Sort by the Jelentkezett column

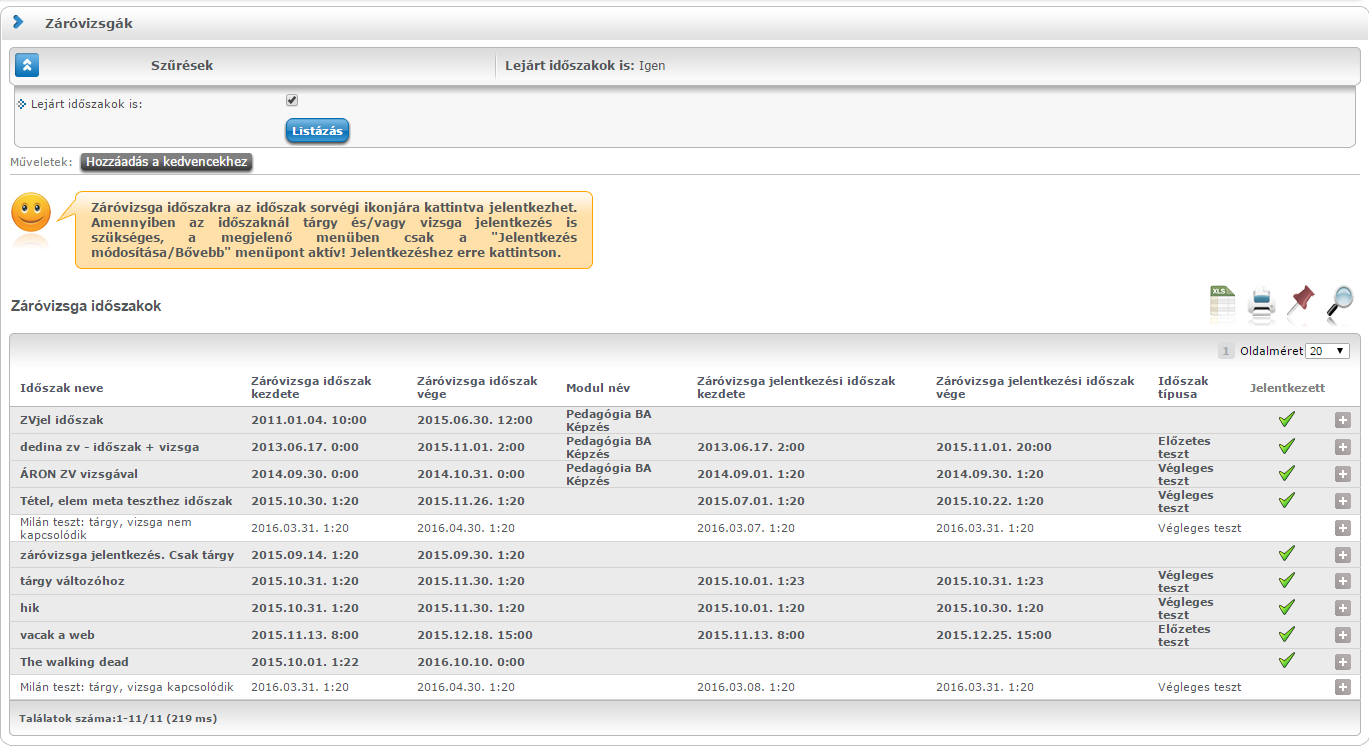click(1287, 388)
